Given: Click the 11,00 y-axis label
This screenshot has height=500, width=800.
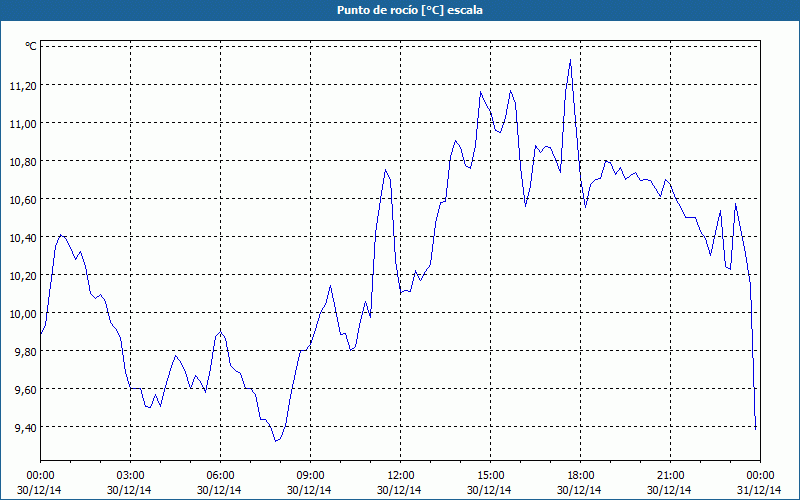Looking at the screenshot, I should (23, 123).
